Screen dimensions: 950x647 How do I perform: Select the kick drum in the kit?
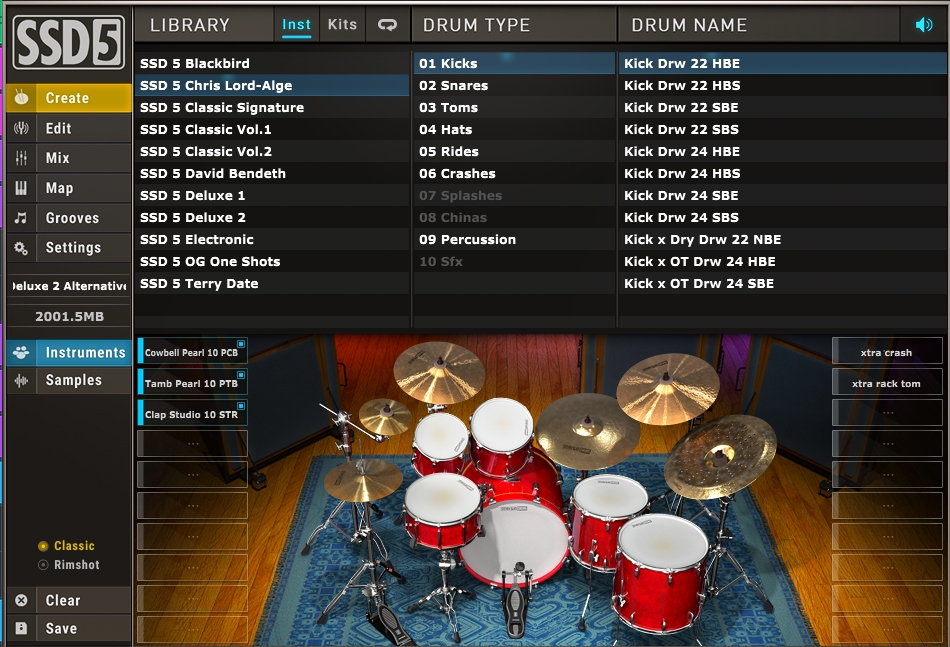tap(515, 539)
